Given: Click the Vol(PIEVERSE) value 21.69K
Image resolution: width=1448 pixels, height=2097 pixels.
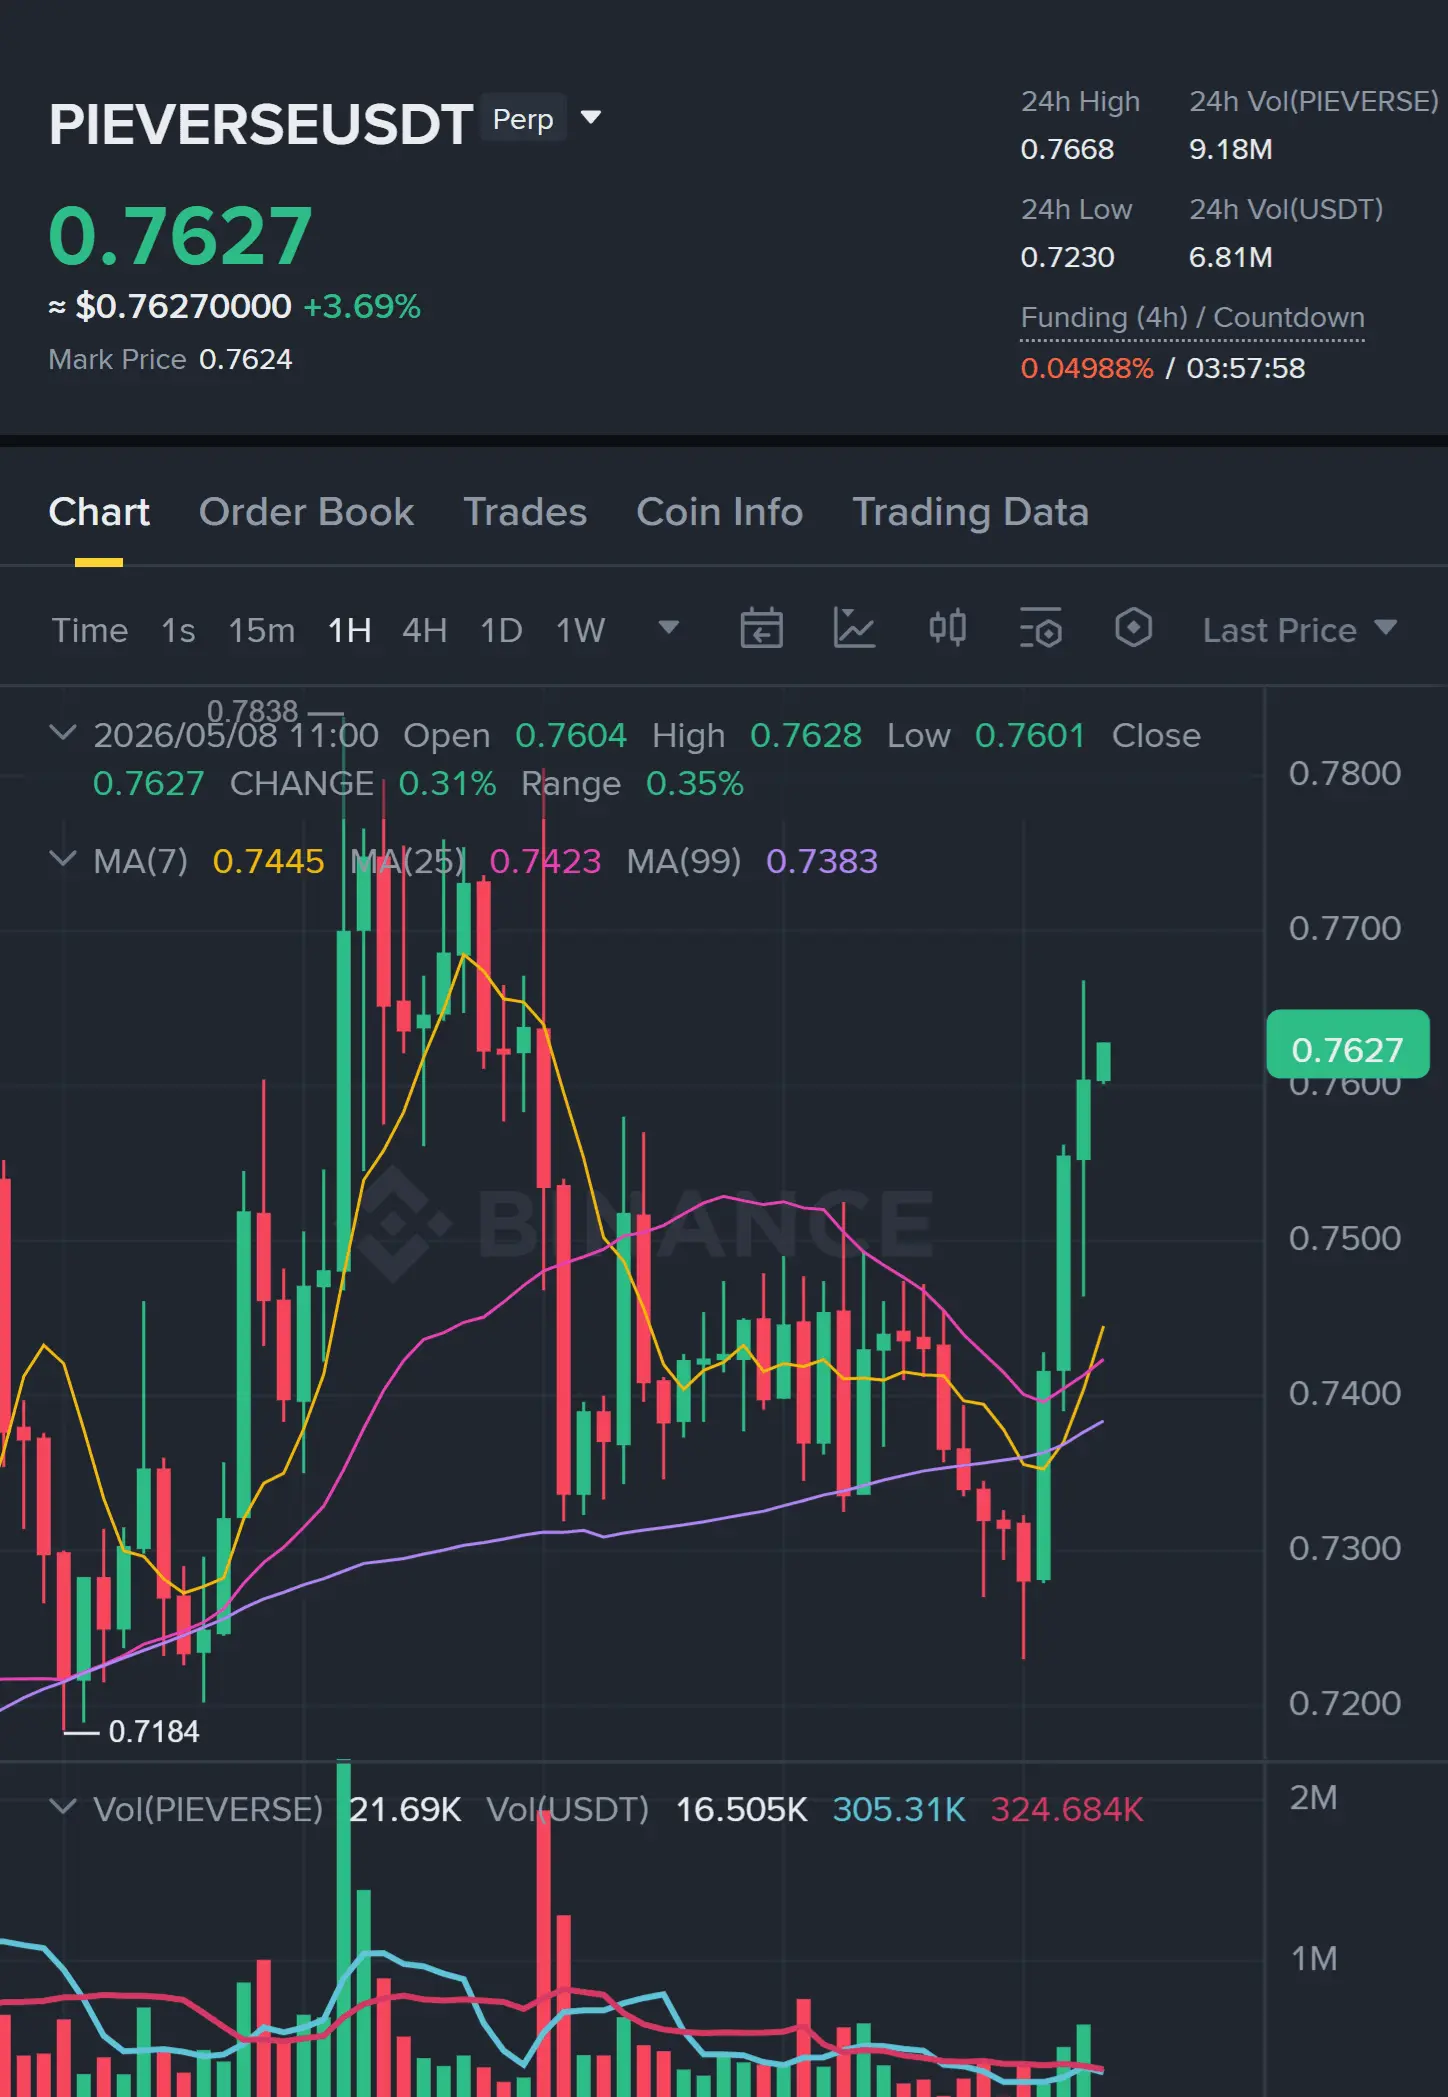Looking at the screenshot, I should point(405,1809).
